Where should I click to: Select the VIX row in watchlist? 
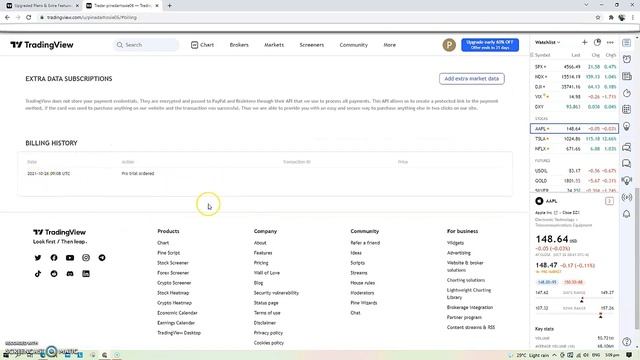pyautogui.click(x=574, y=97)
